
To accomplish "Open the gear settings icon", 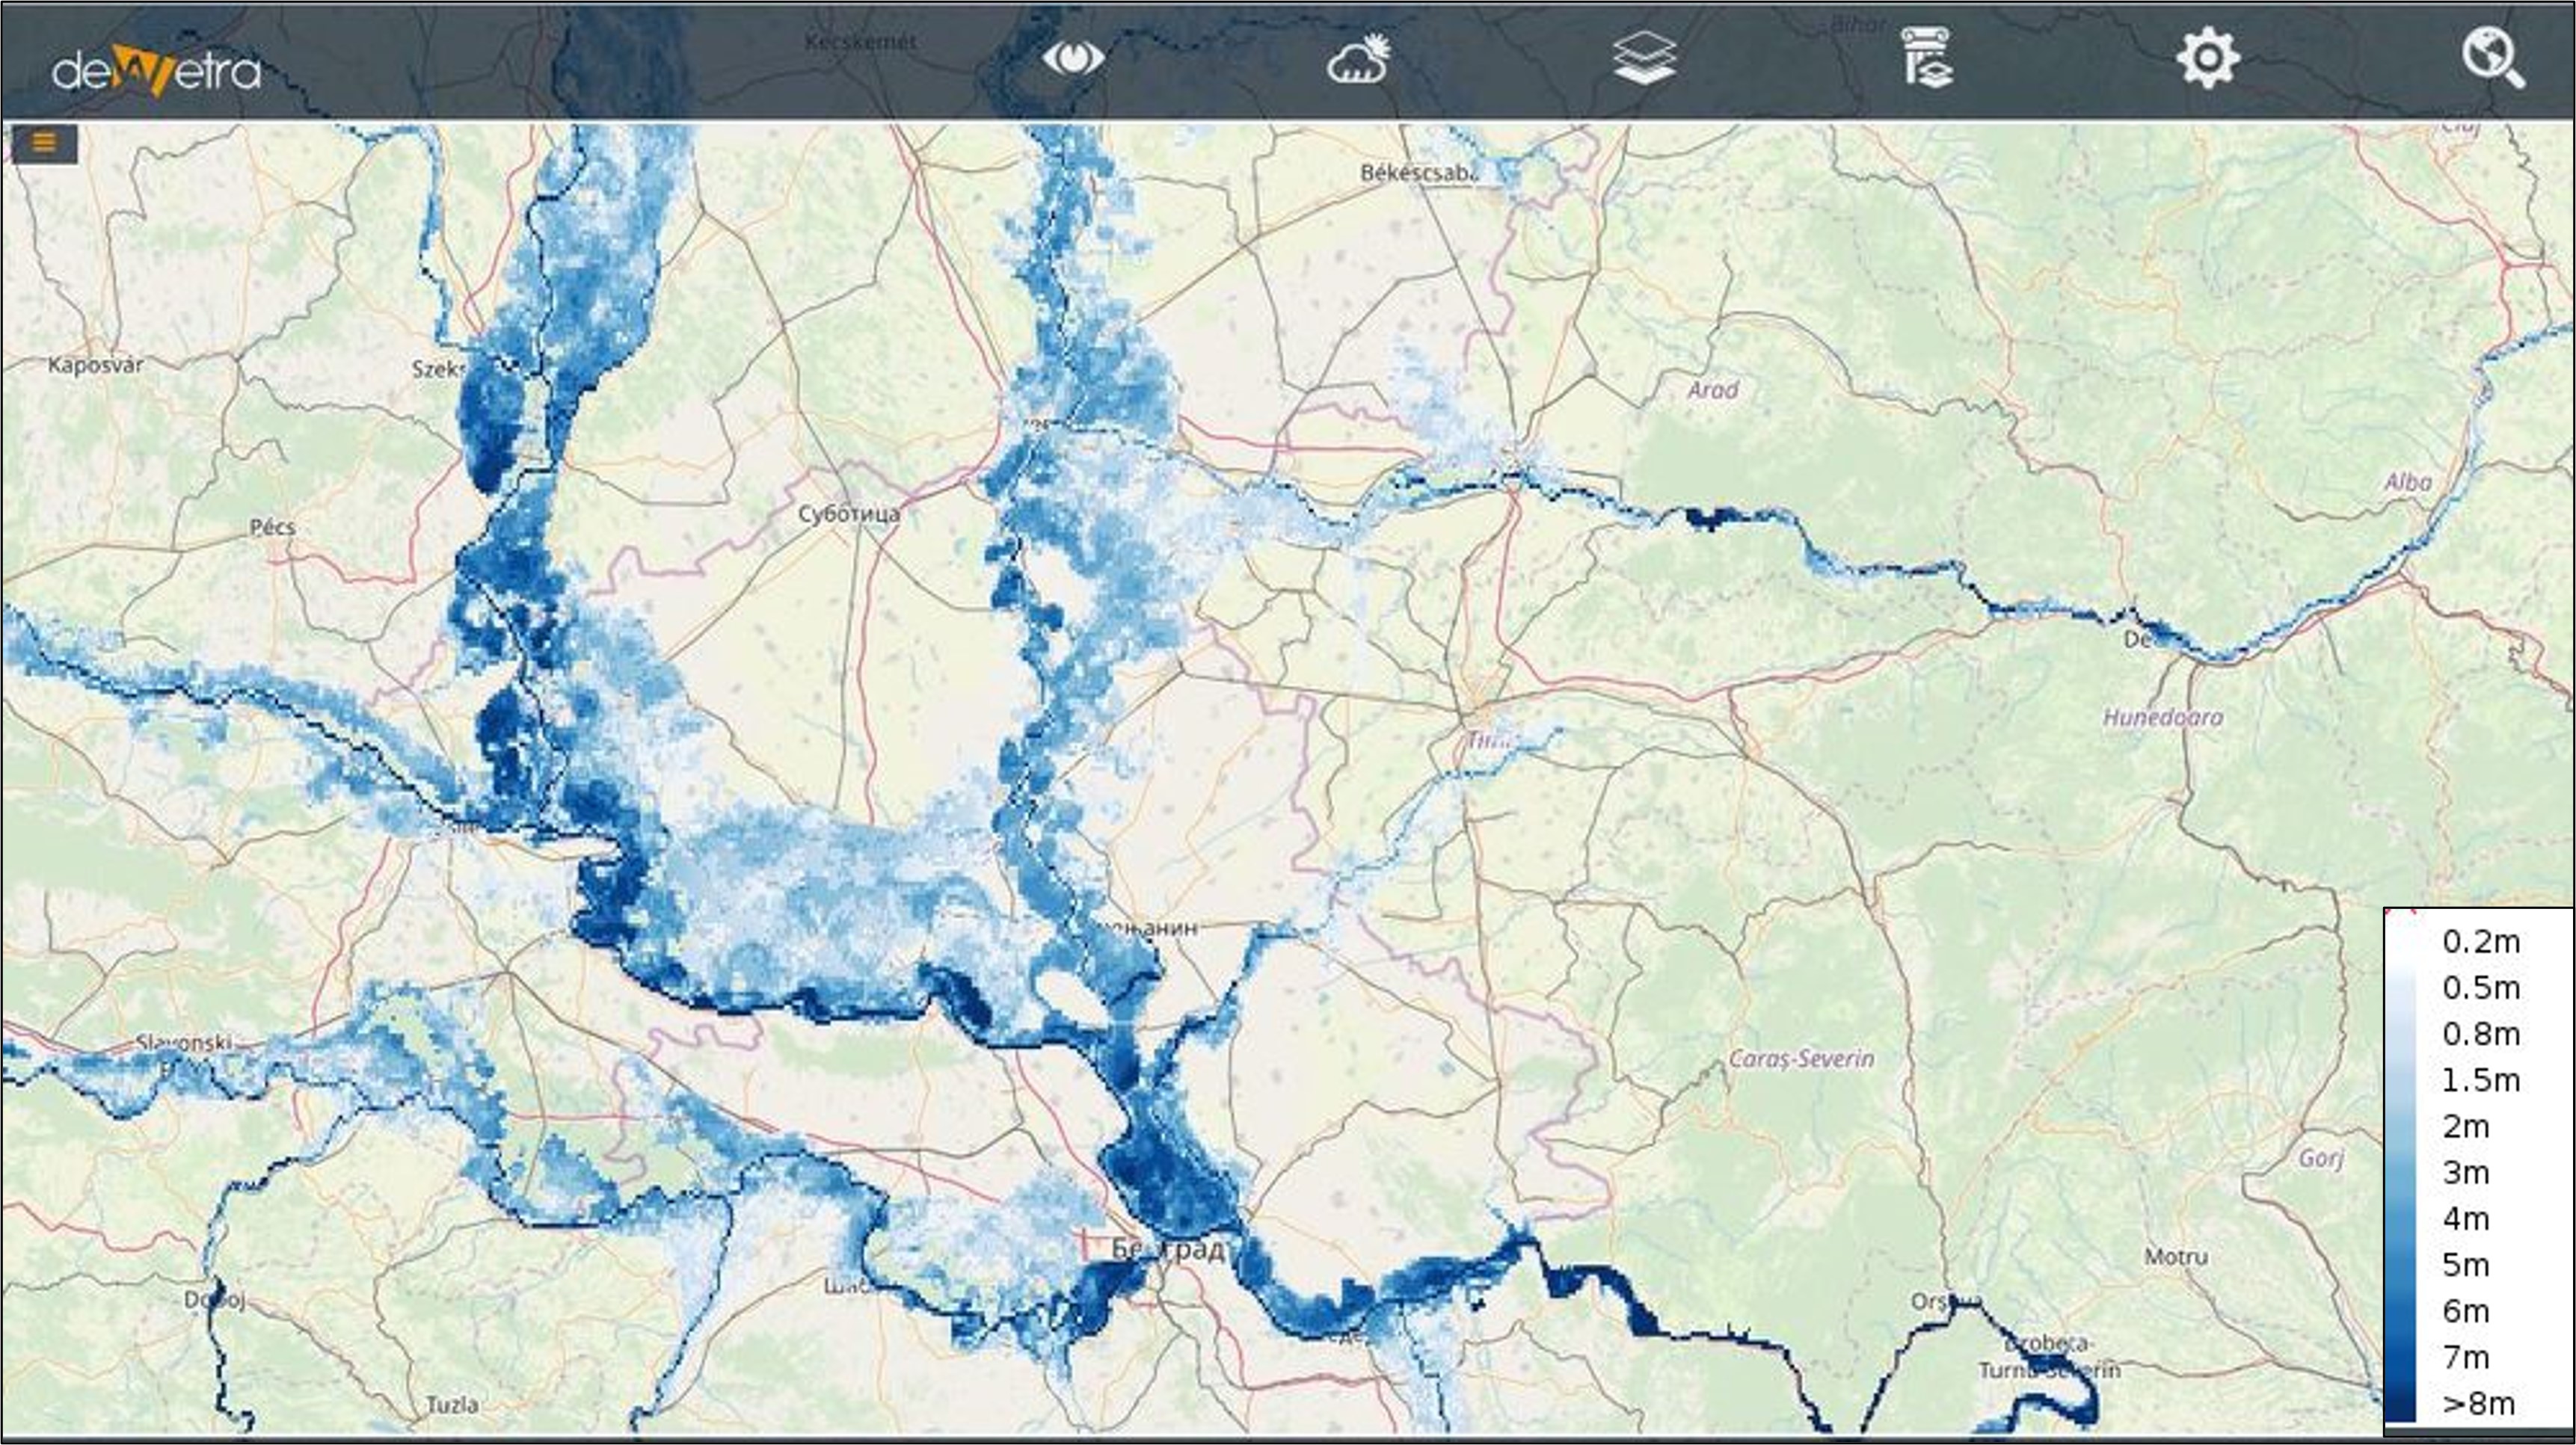I will pyautogui.click(x=2208, y=59).
